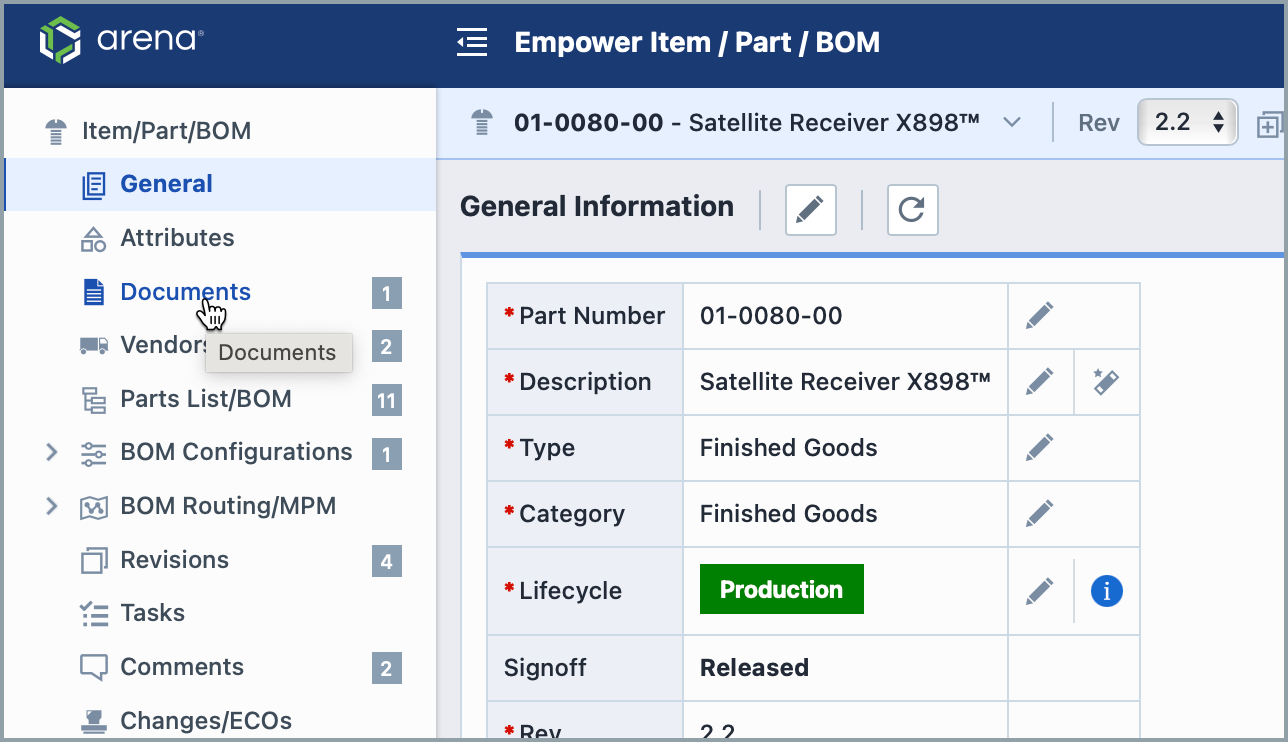Open the Attributes section
This screenshot has height=742, width=1288.
177,238
